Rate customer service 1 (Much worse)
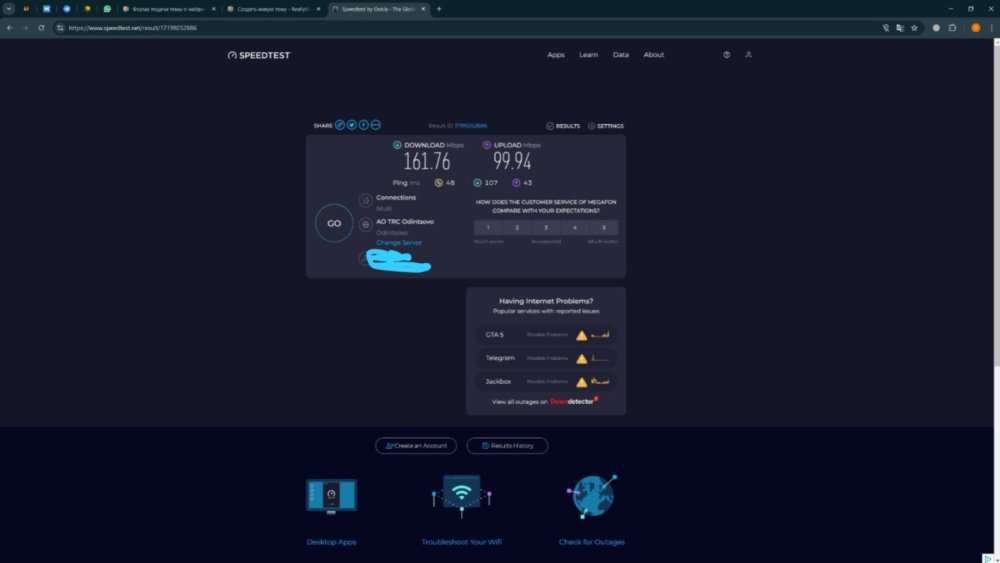This screenshot has height=563, width=1000. [489, 228]
